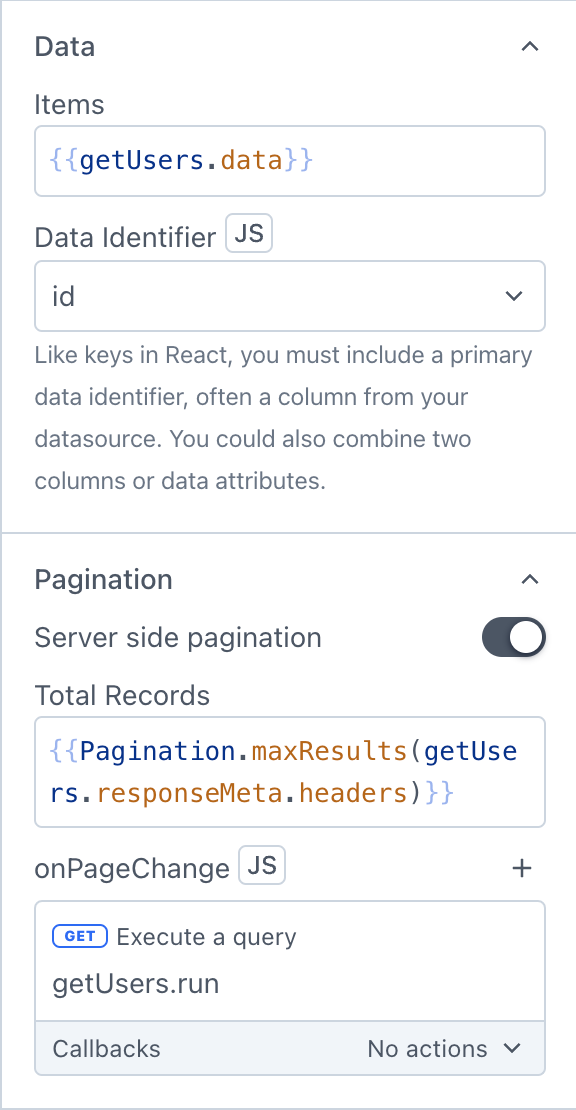Click the Callbacks row chevron icon
The image size is (576, 1110).
[512, 1049]
